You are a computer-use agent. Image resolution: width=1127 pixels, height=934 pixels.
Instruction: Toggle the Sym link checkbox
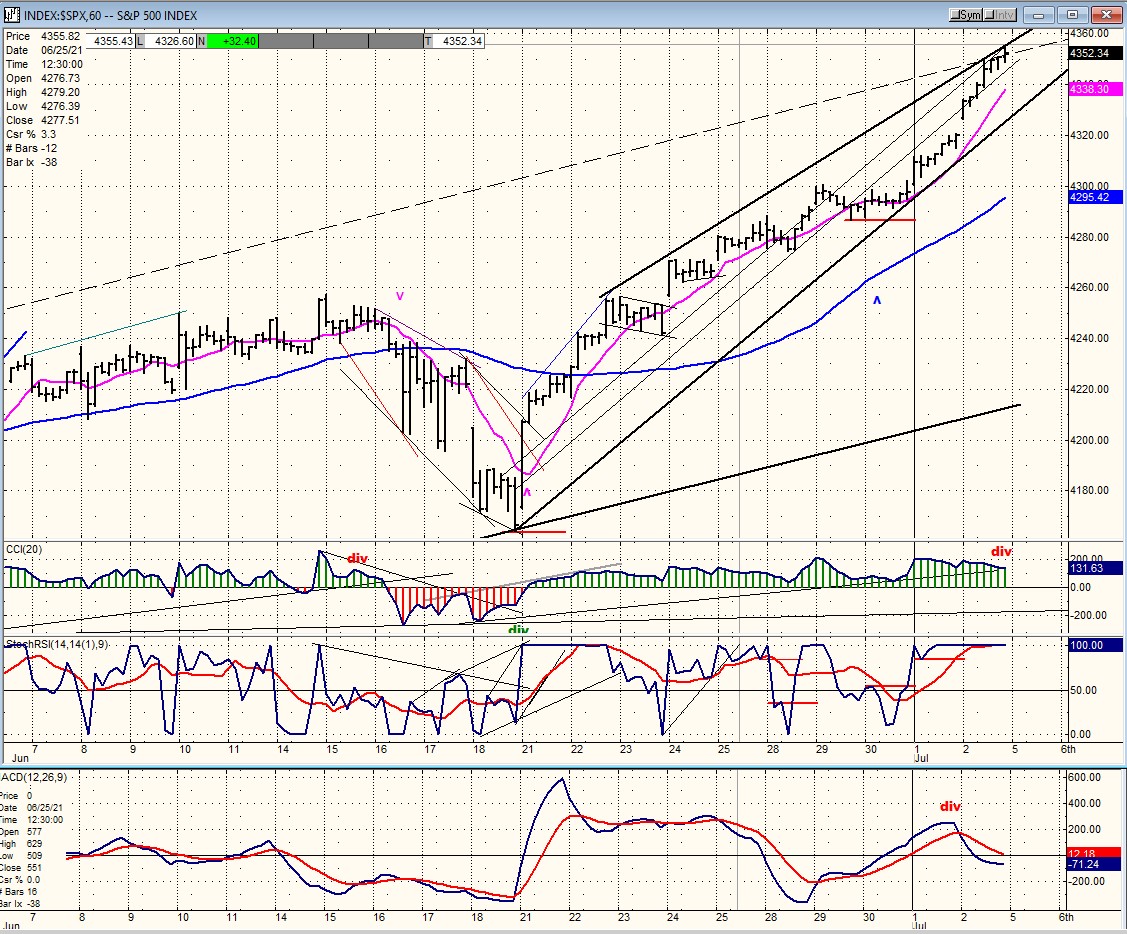[x=966, y=14]
